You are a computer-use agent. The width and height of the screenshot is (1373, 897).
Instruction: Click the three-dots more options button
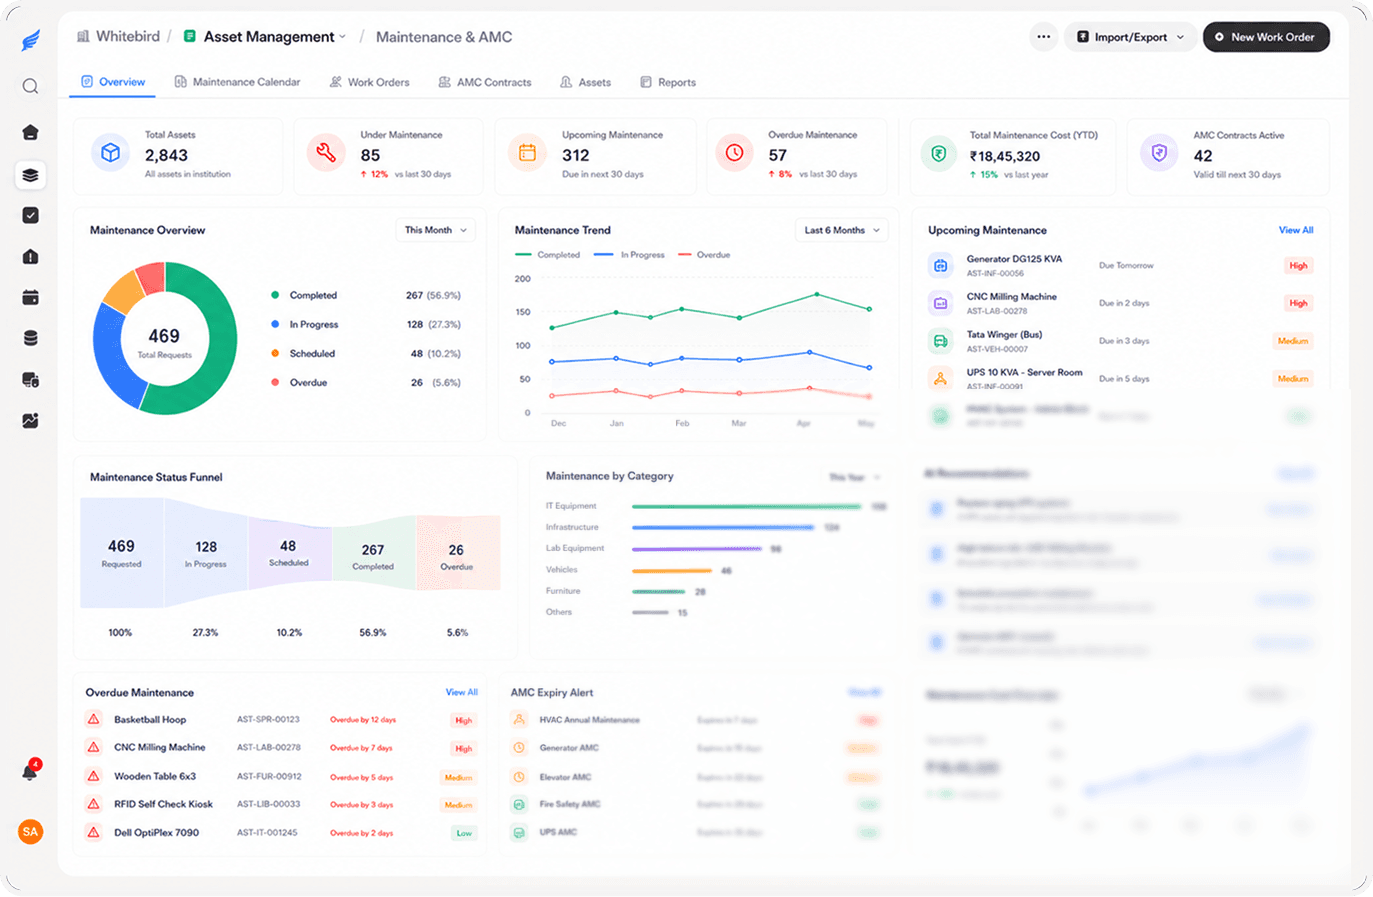pyautogui.click(x=1043, y=37)
